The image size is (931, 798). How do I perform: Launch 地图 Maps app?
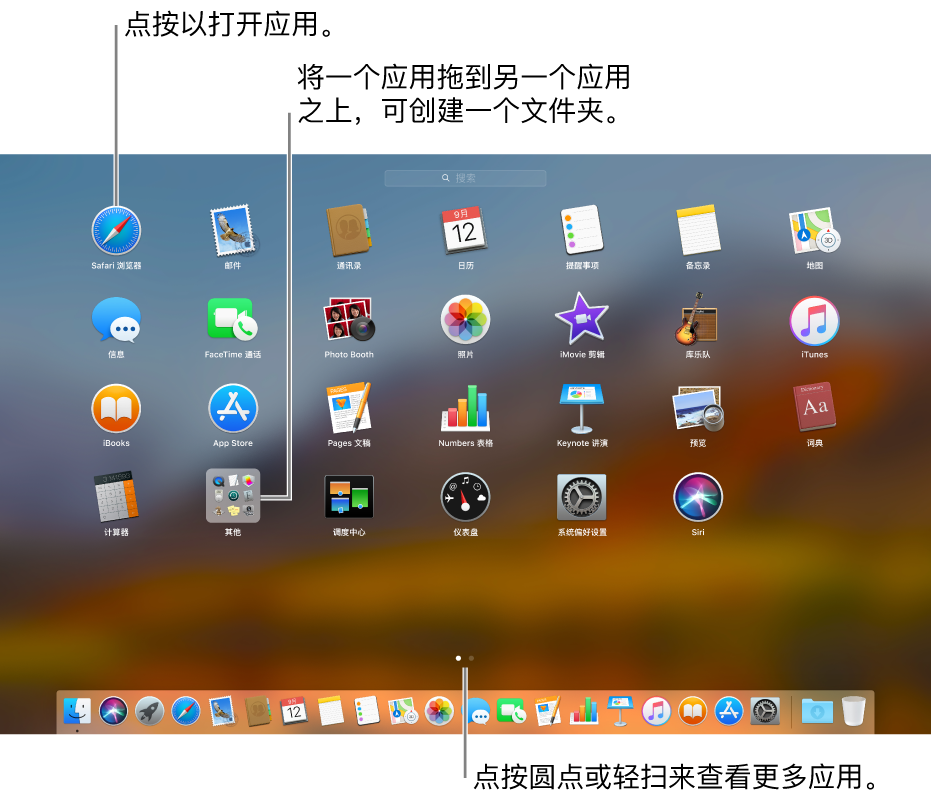[814, 231]
